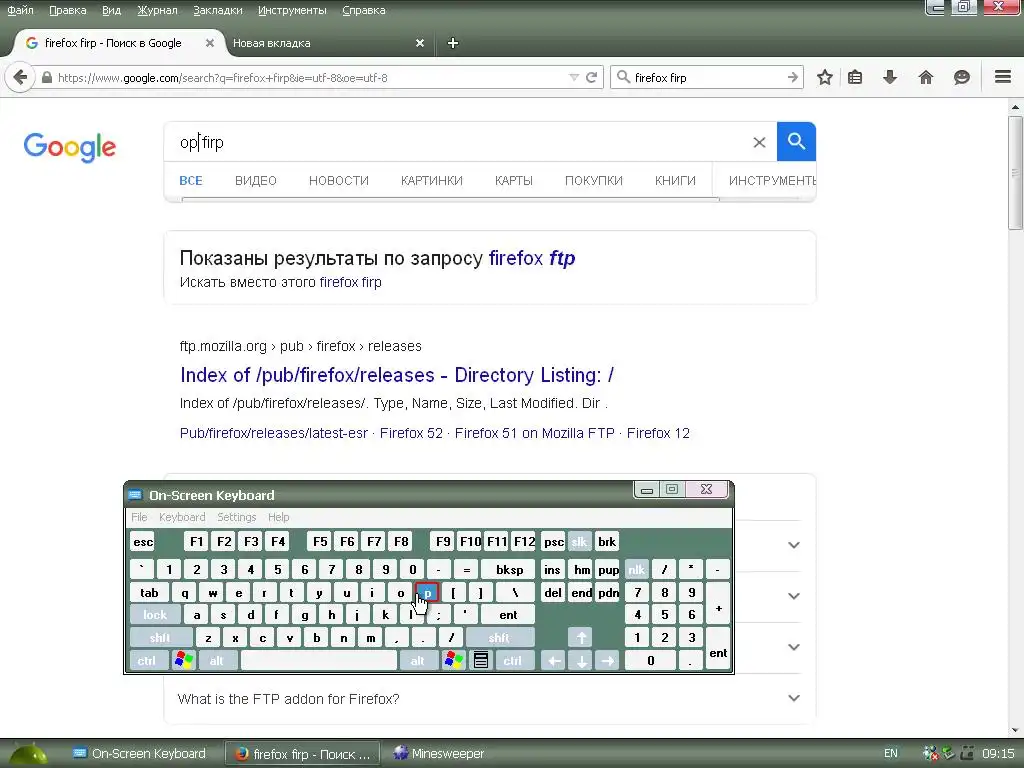Click the 'bksp' key on the keyboard
The height and width of the screenshot is (768, 1024).
(x=509, y=569)
